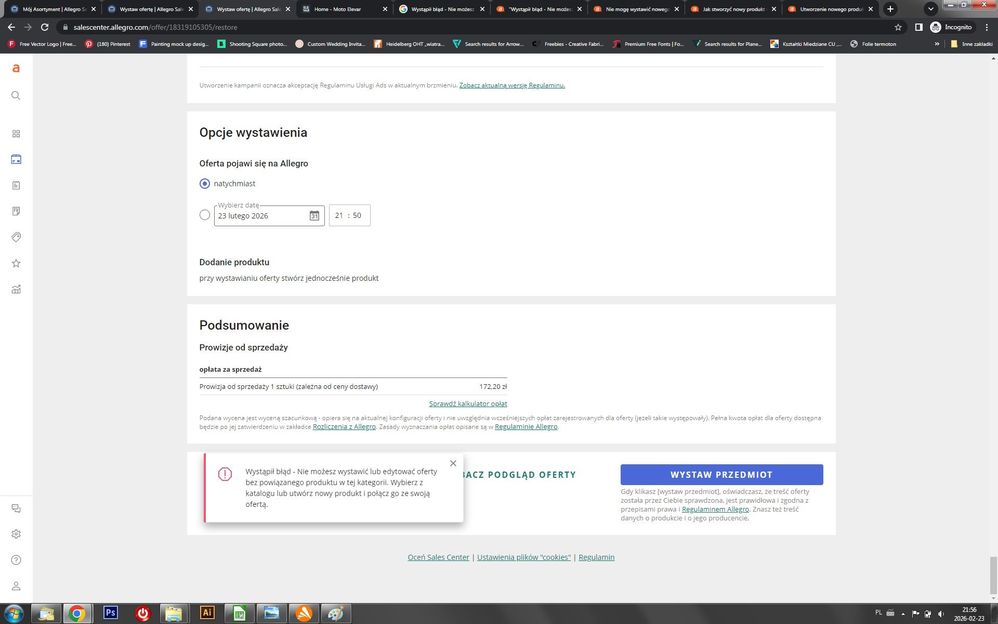Open Photoshop from the Windows taskbar
The image size is (998, 624).
pos(110,613)
